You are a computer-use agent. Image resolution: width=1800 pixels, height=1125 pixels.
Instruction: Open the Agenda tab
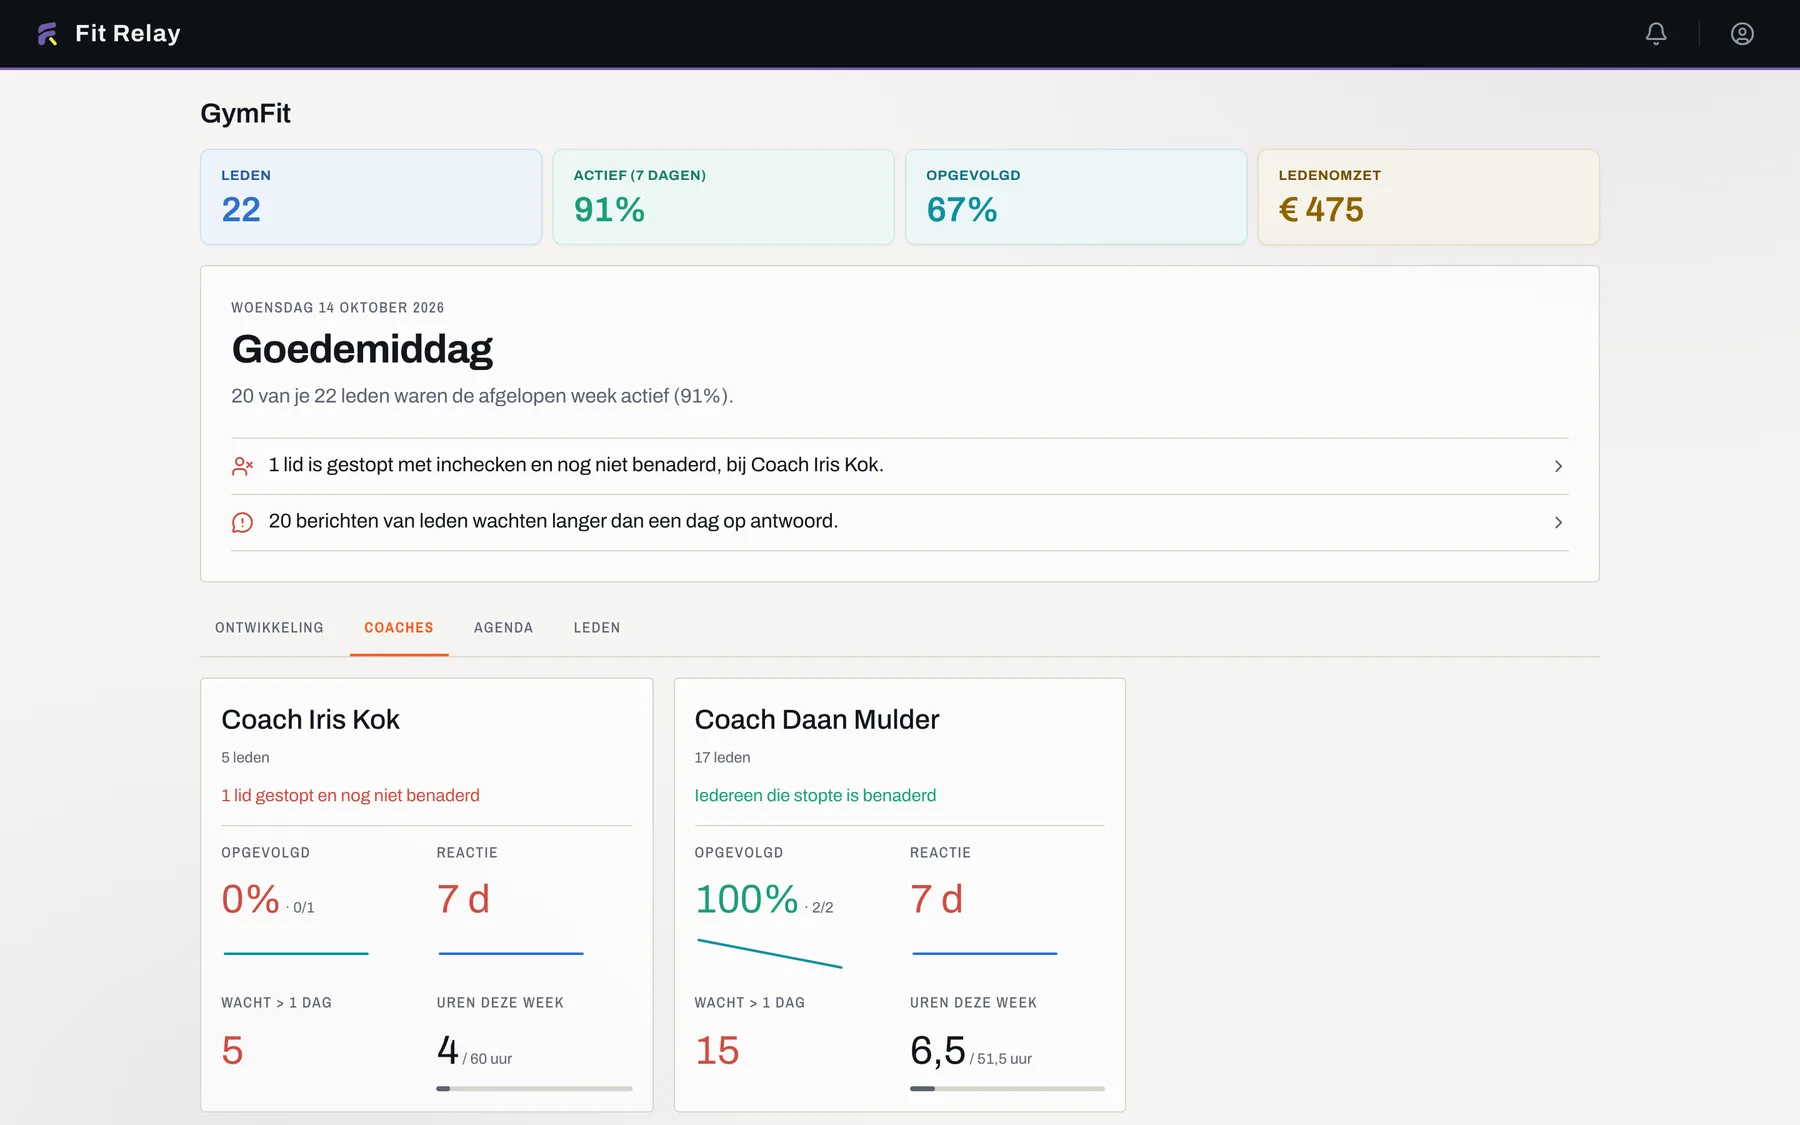click(503, 628)
